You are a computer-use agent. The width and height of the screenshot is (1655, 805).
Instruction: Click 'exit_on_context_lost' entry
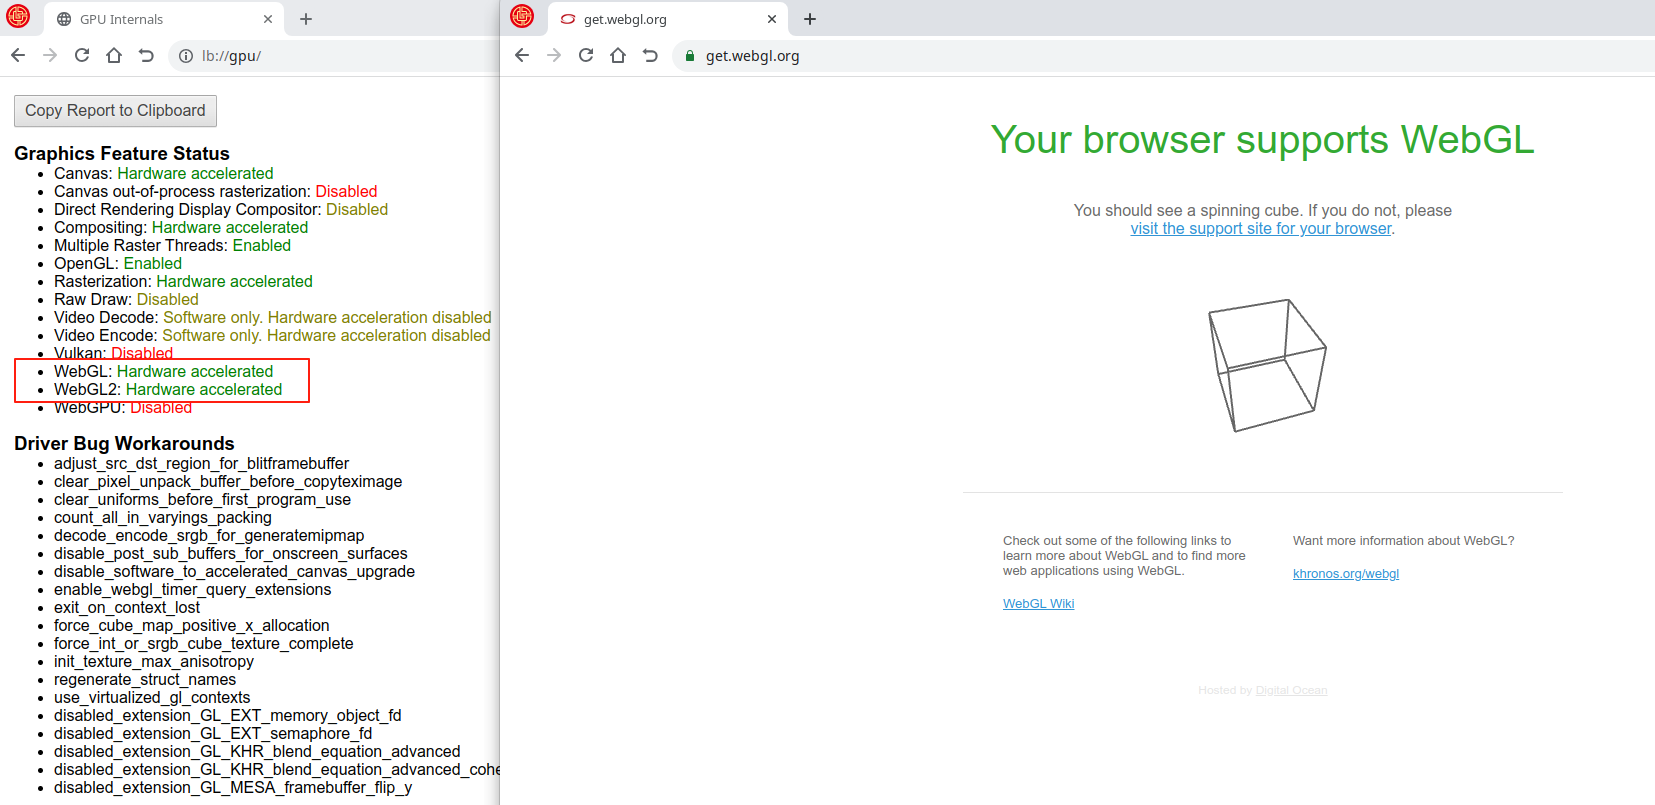point(127,607)
